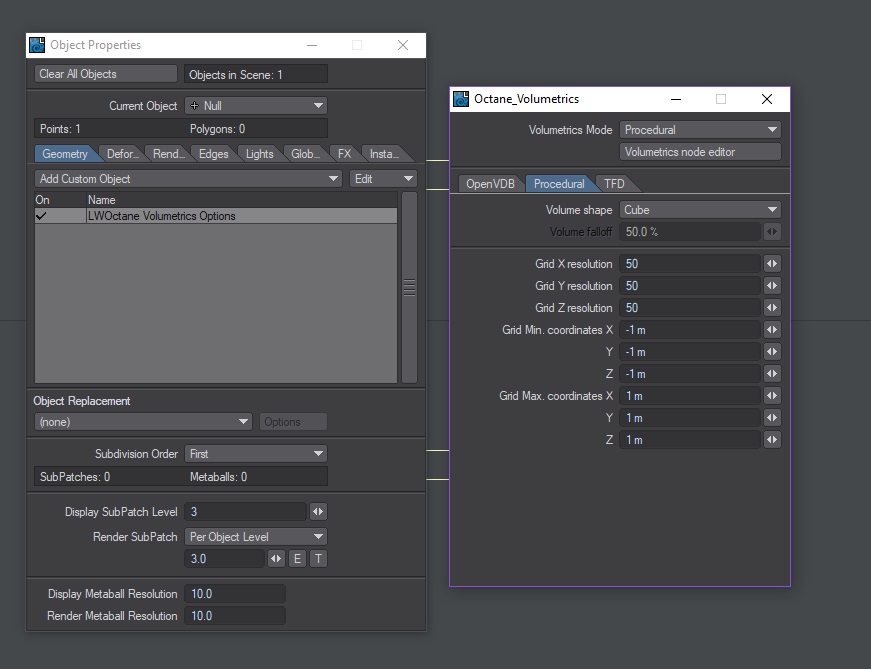Click the Grid Z resolution input field
871x669 pixels.
tap(689, 308)
